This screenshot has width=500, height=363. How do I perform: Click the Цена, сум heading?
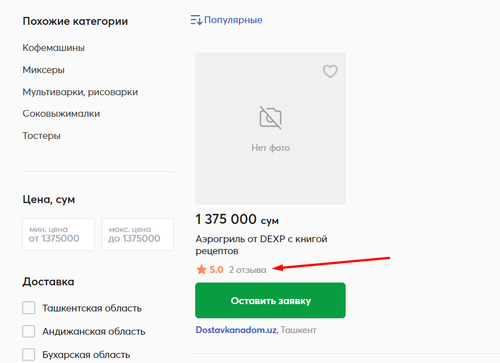pos(49,200)
